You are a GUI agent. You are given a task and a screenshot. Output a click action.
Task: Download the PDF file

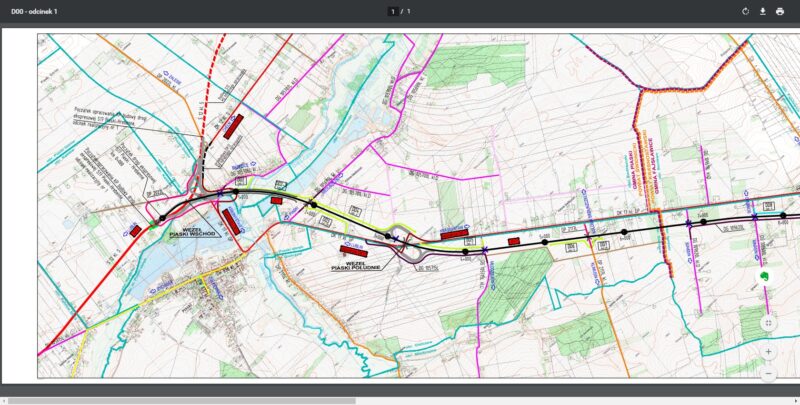pos(762,11)
